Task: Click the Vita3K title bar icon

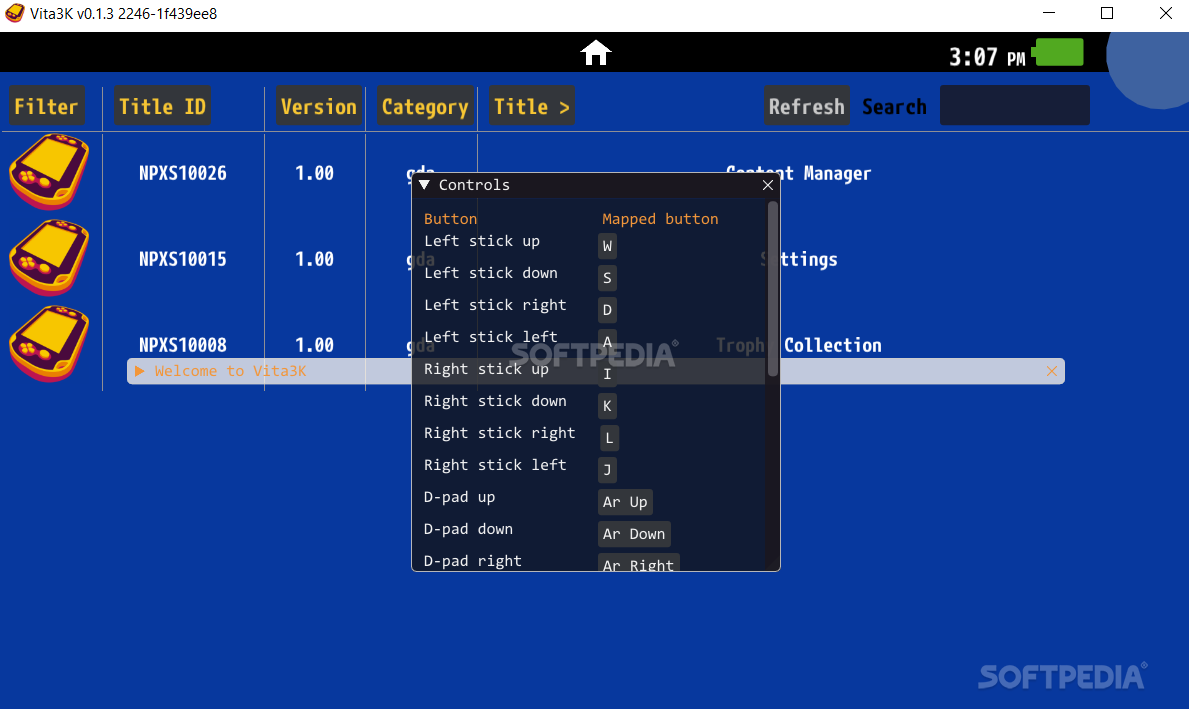Action: click(x=14, y=14)
